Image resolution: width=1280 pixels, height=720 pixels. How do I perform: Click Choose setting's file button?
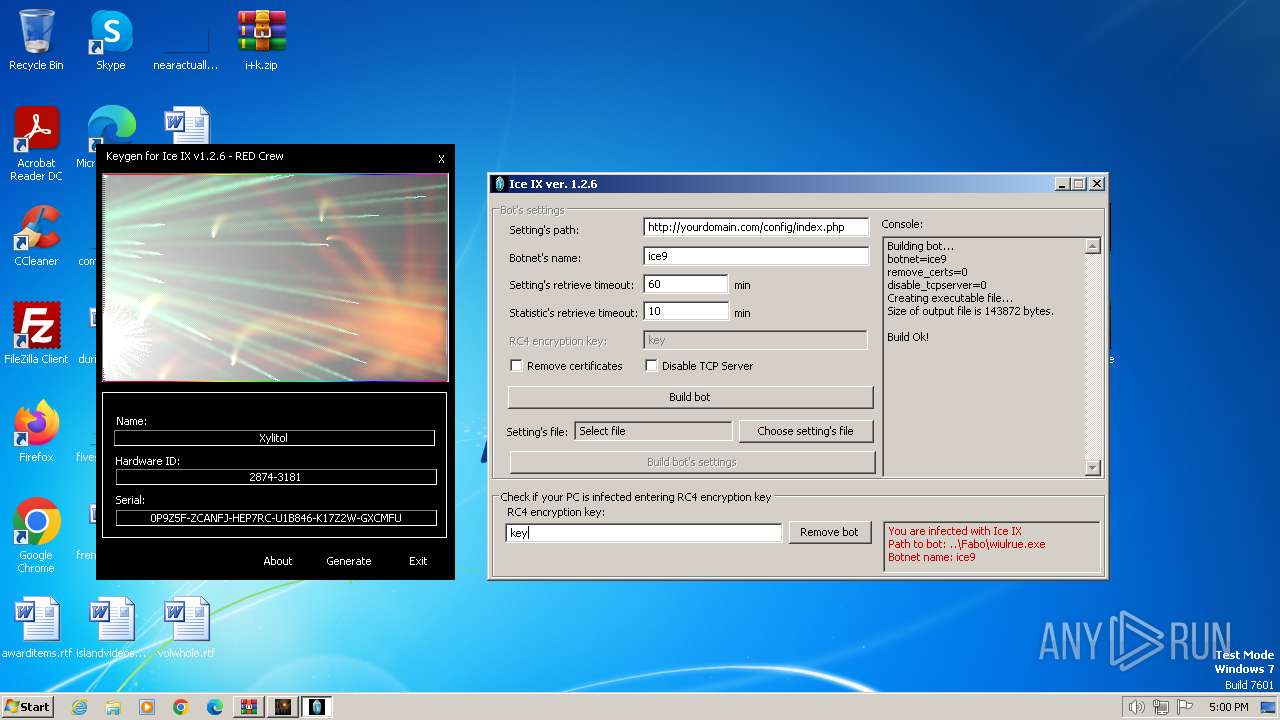[805, 431]
